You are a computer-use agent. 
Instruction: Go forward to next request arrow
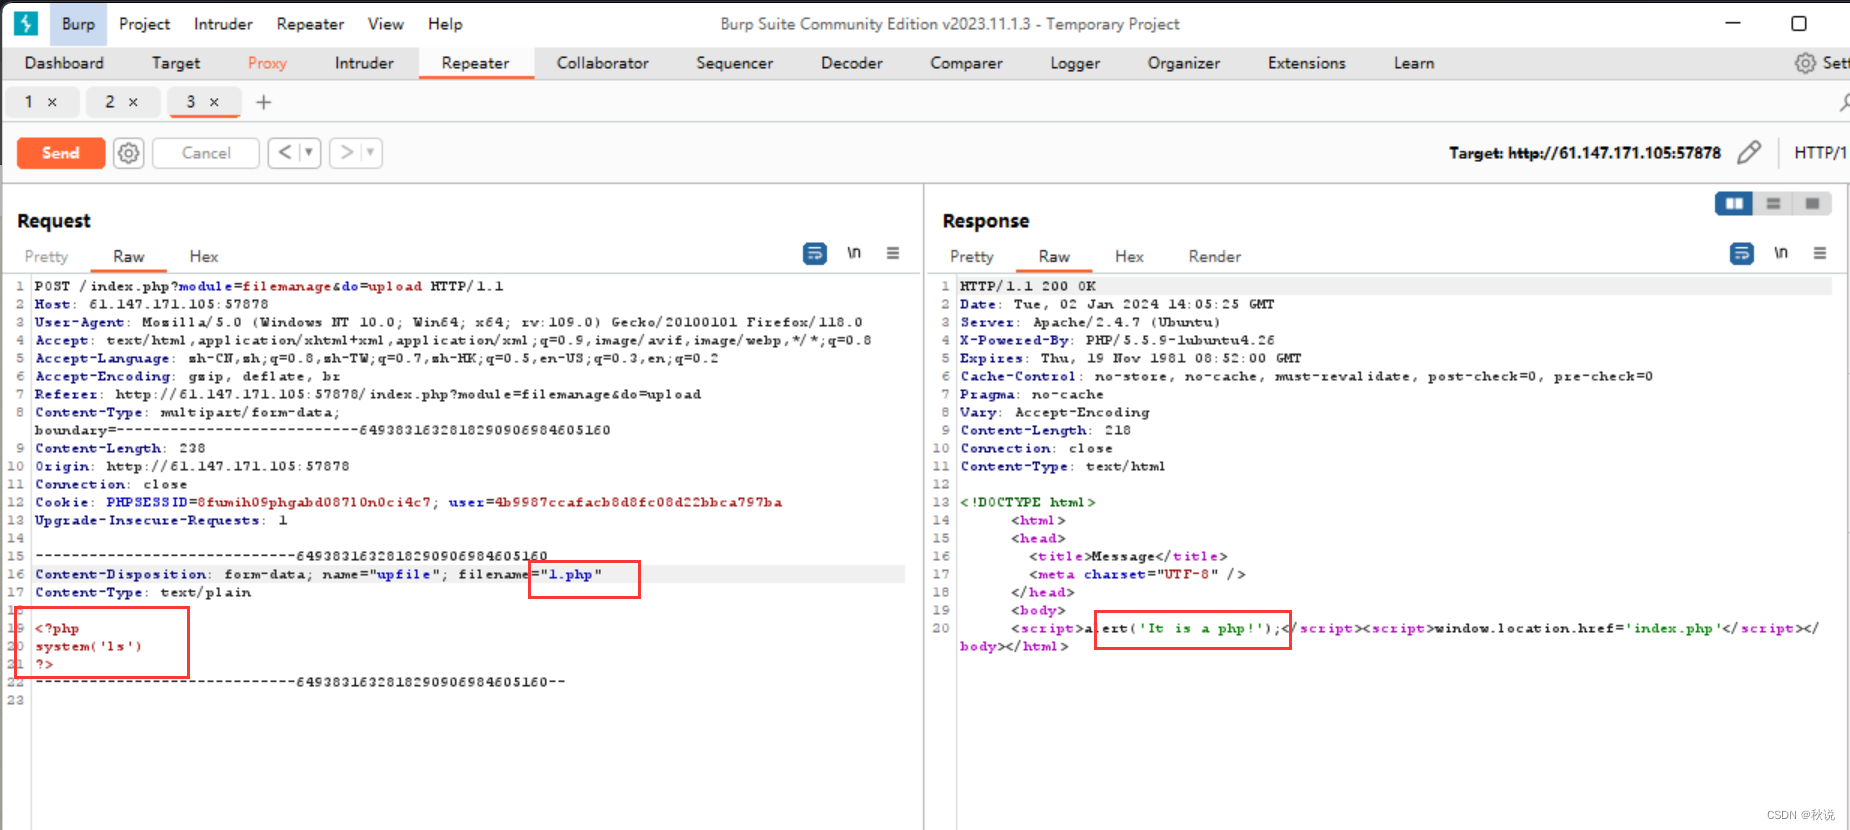346,152
